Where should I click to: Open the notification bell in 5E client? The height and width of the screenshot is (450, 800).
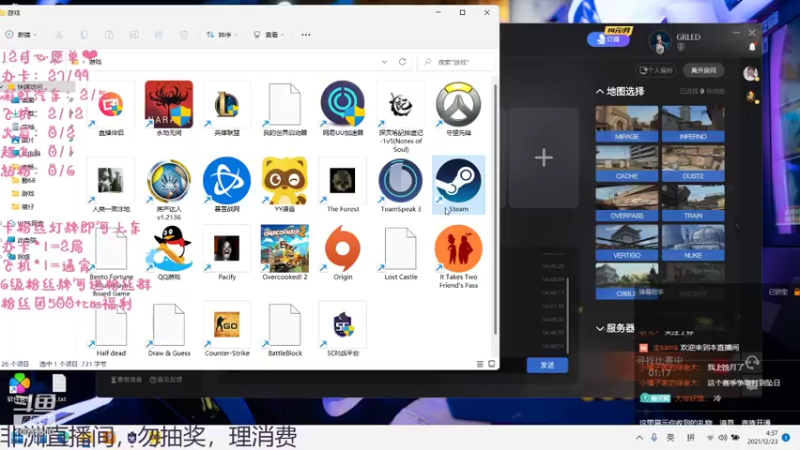pos(752,47)
